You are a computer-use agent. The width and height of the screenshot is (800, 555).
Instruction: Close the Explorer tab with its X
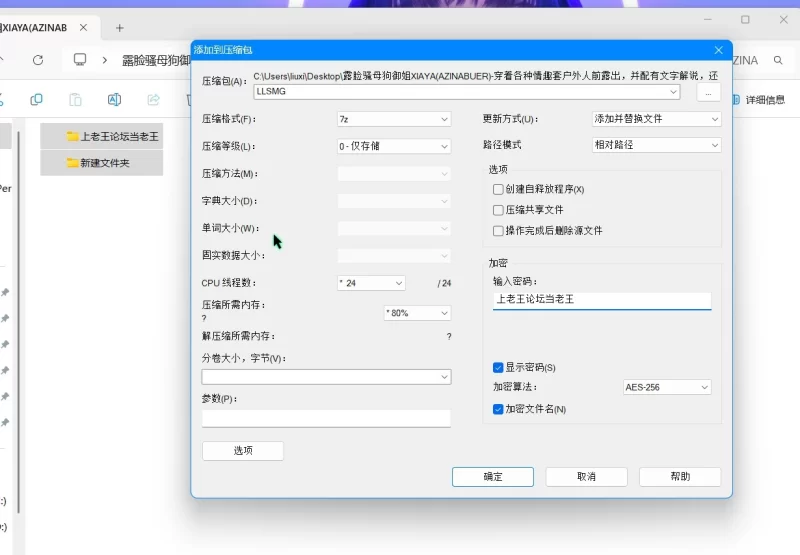83,28
